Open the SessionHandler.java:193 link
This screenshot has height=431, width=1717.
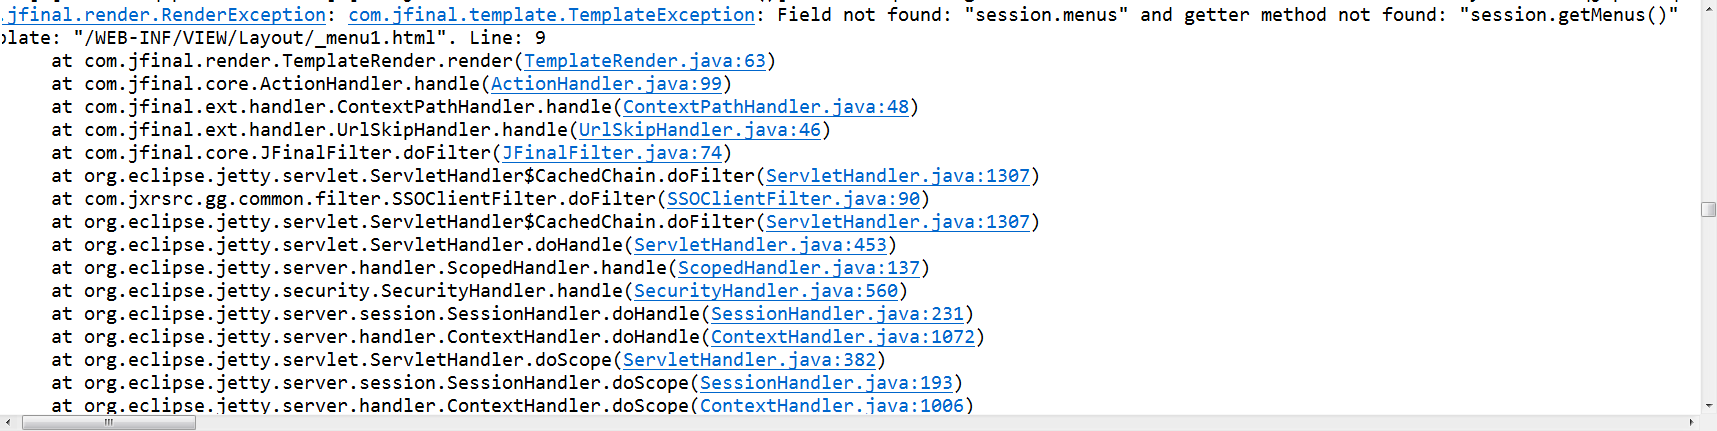coord(827,383)
